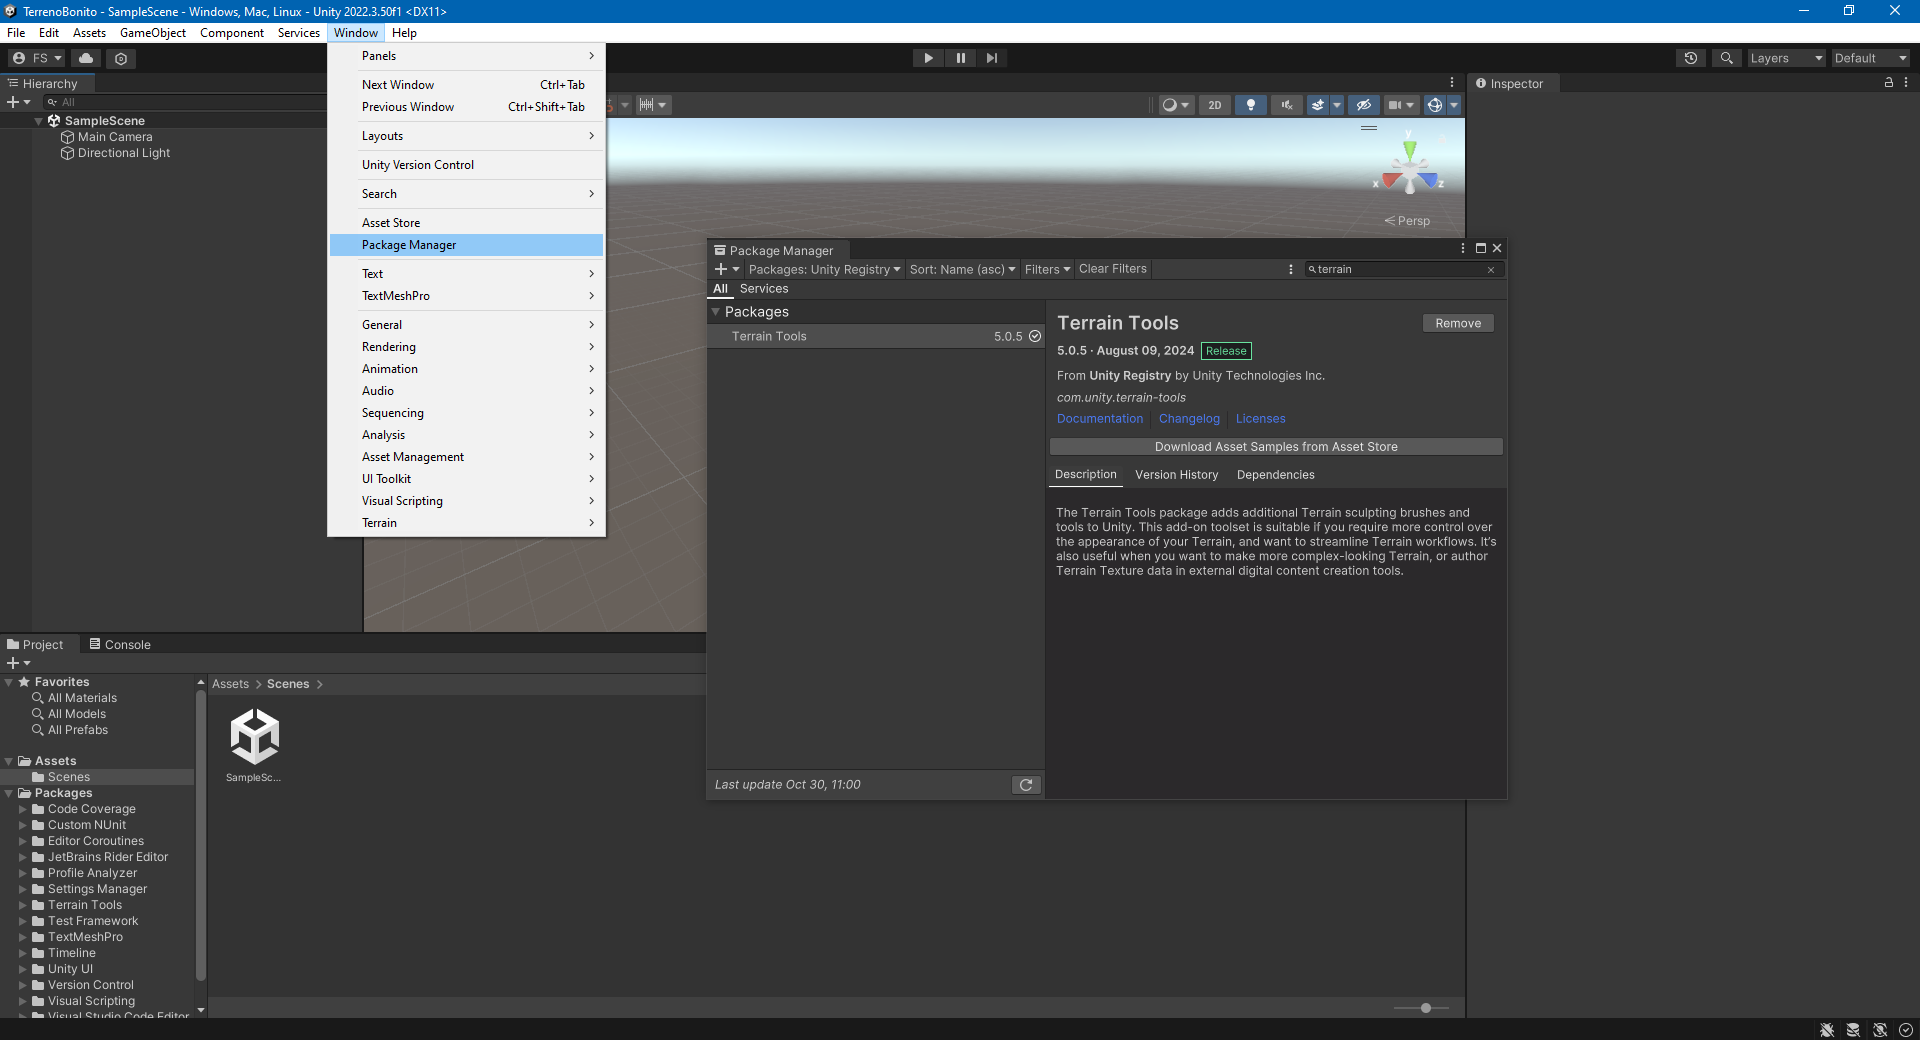Toggle scene lighting lightbulb button
This screenshot has width=1920, height=1040.
tap(1250, 105)
